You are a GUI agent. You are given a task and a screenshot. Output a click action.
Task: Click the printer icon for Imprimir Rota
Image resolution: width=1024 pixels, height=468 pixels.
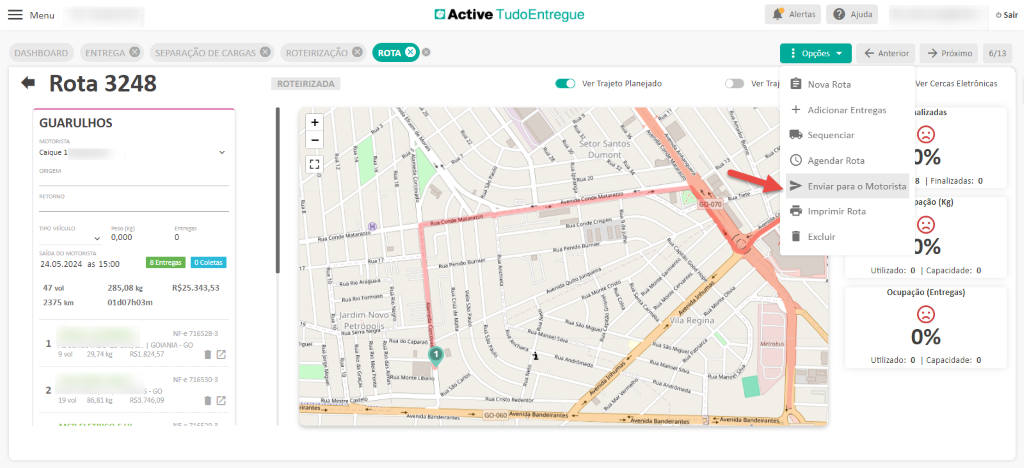click(x=795, y=211)
